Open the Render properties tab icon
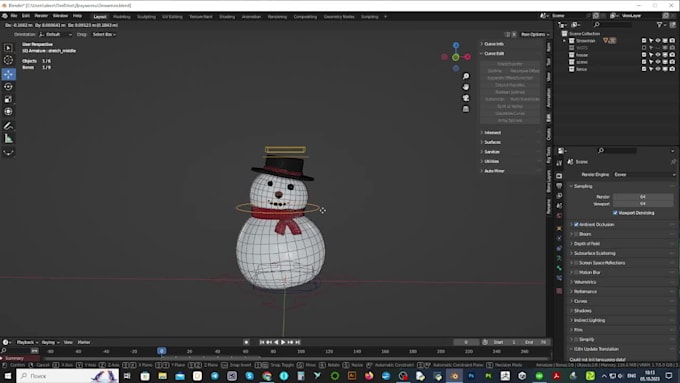The height and width of the screenshot is (383, 680). tap(559, 176)
